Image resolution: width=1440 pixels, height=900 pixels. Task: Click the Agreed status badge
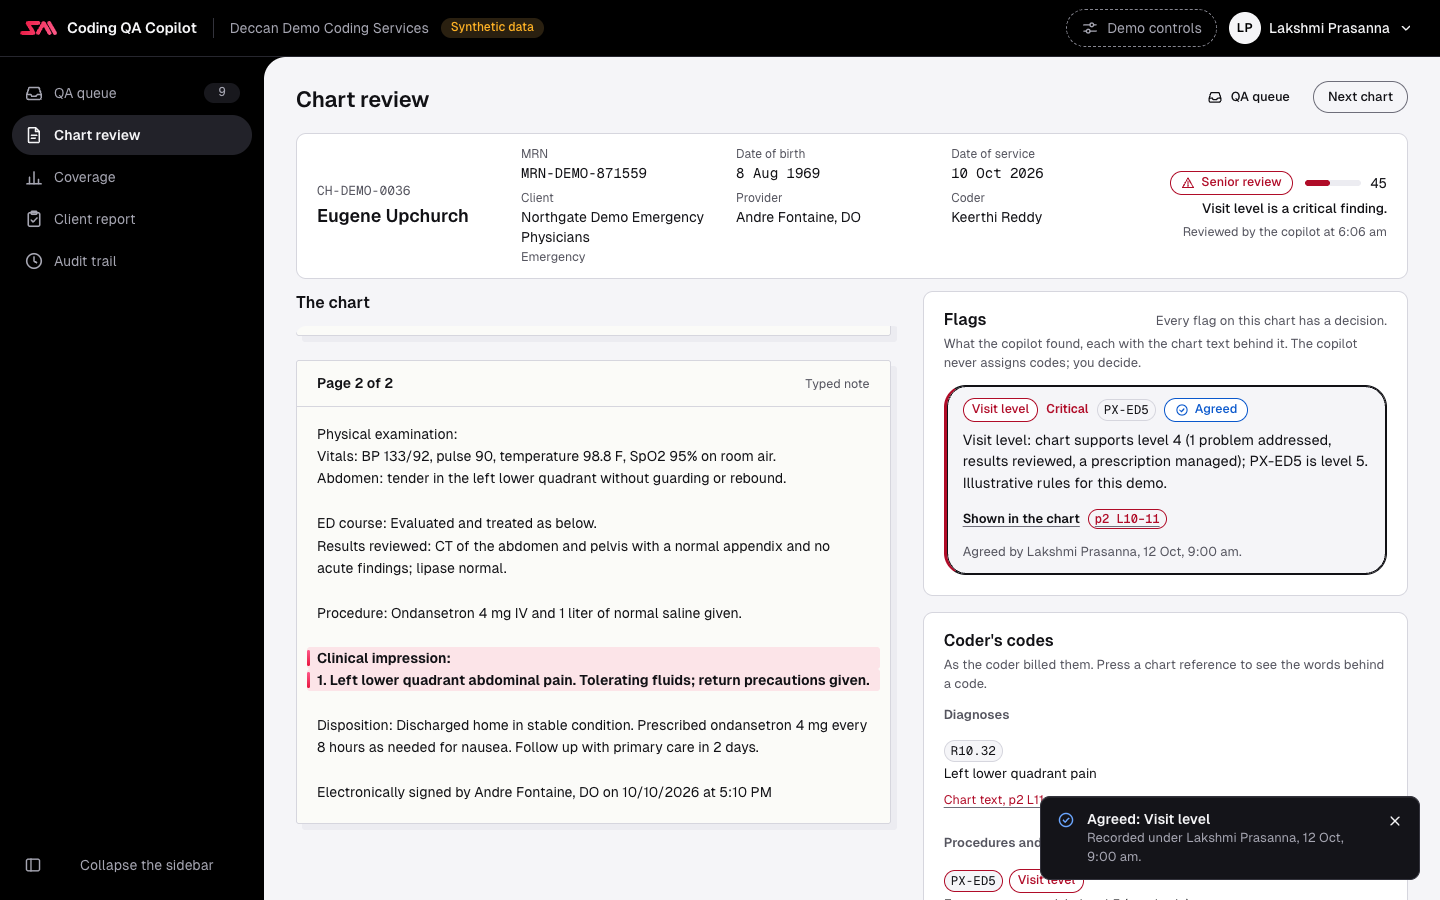pyautogui.click(x=1206, y=409)
